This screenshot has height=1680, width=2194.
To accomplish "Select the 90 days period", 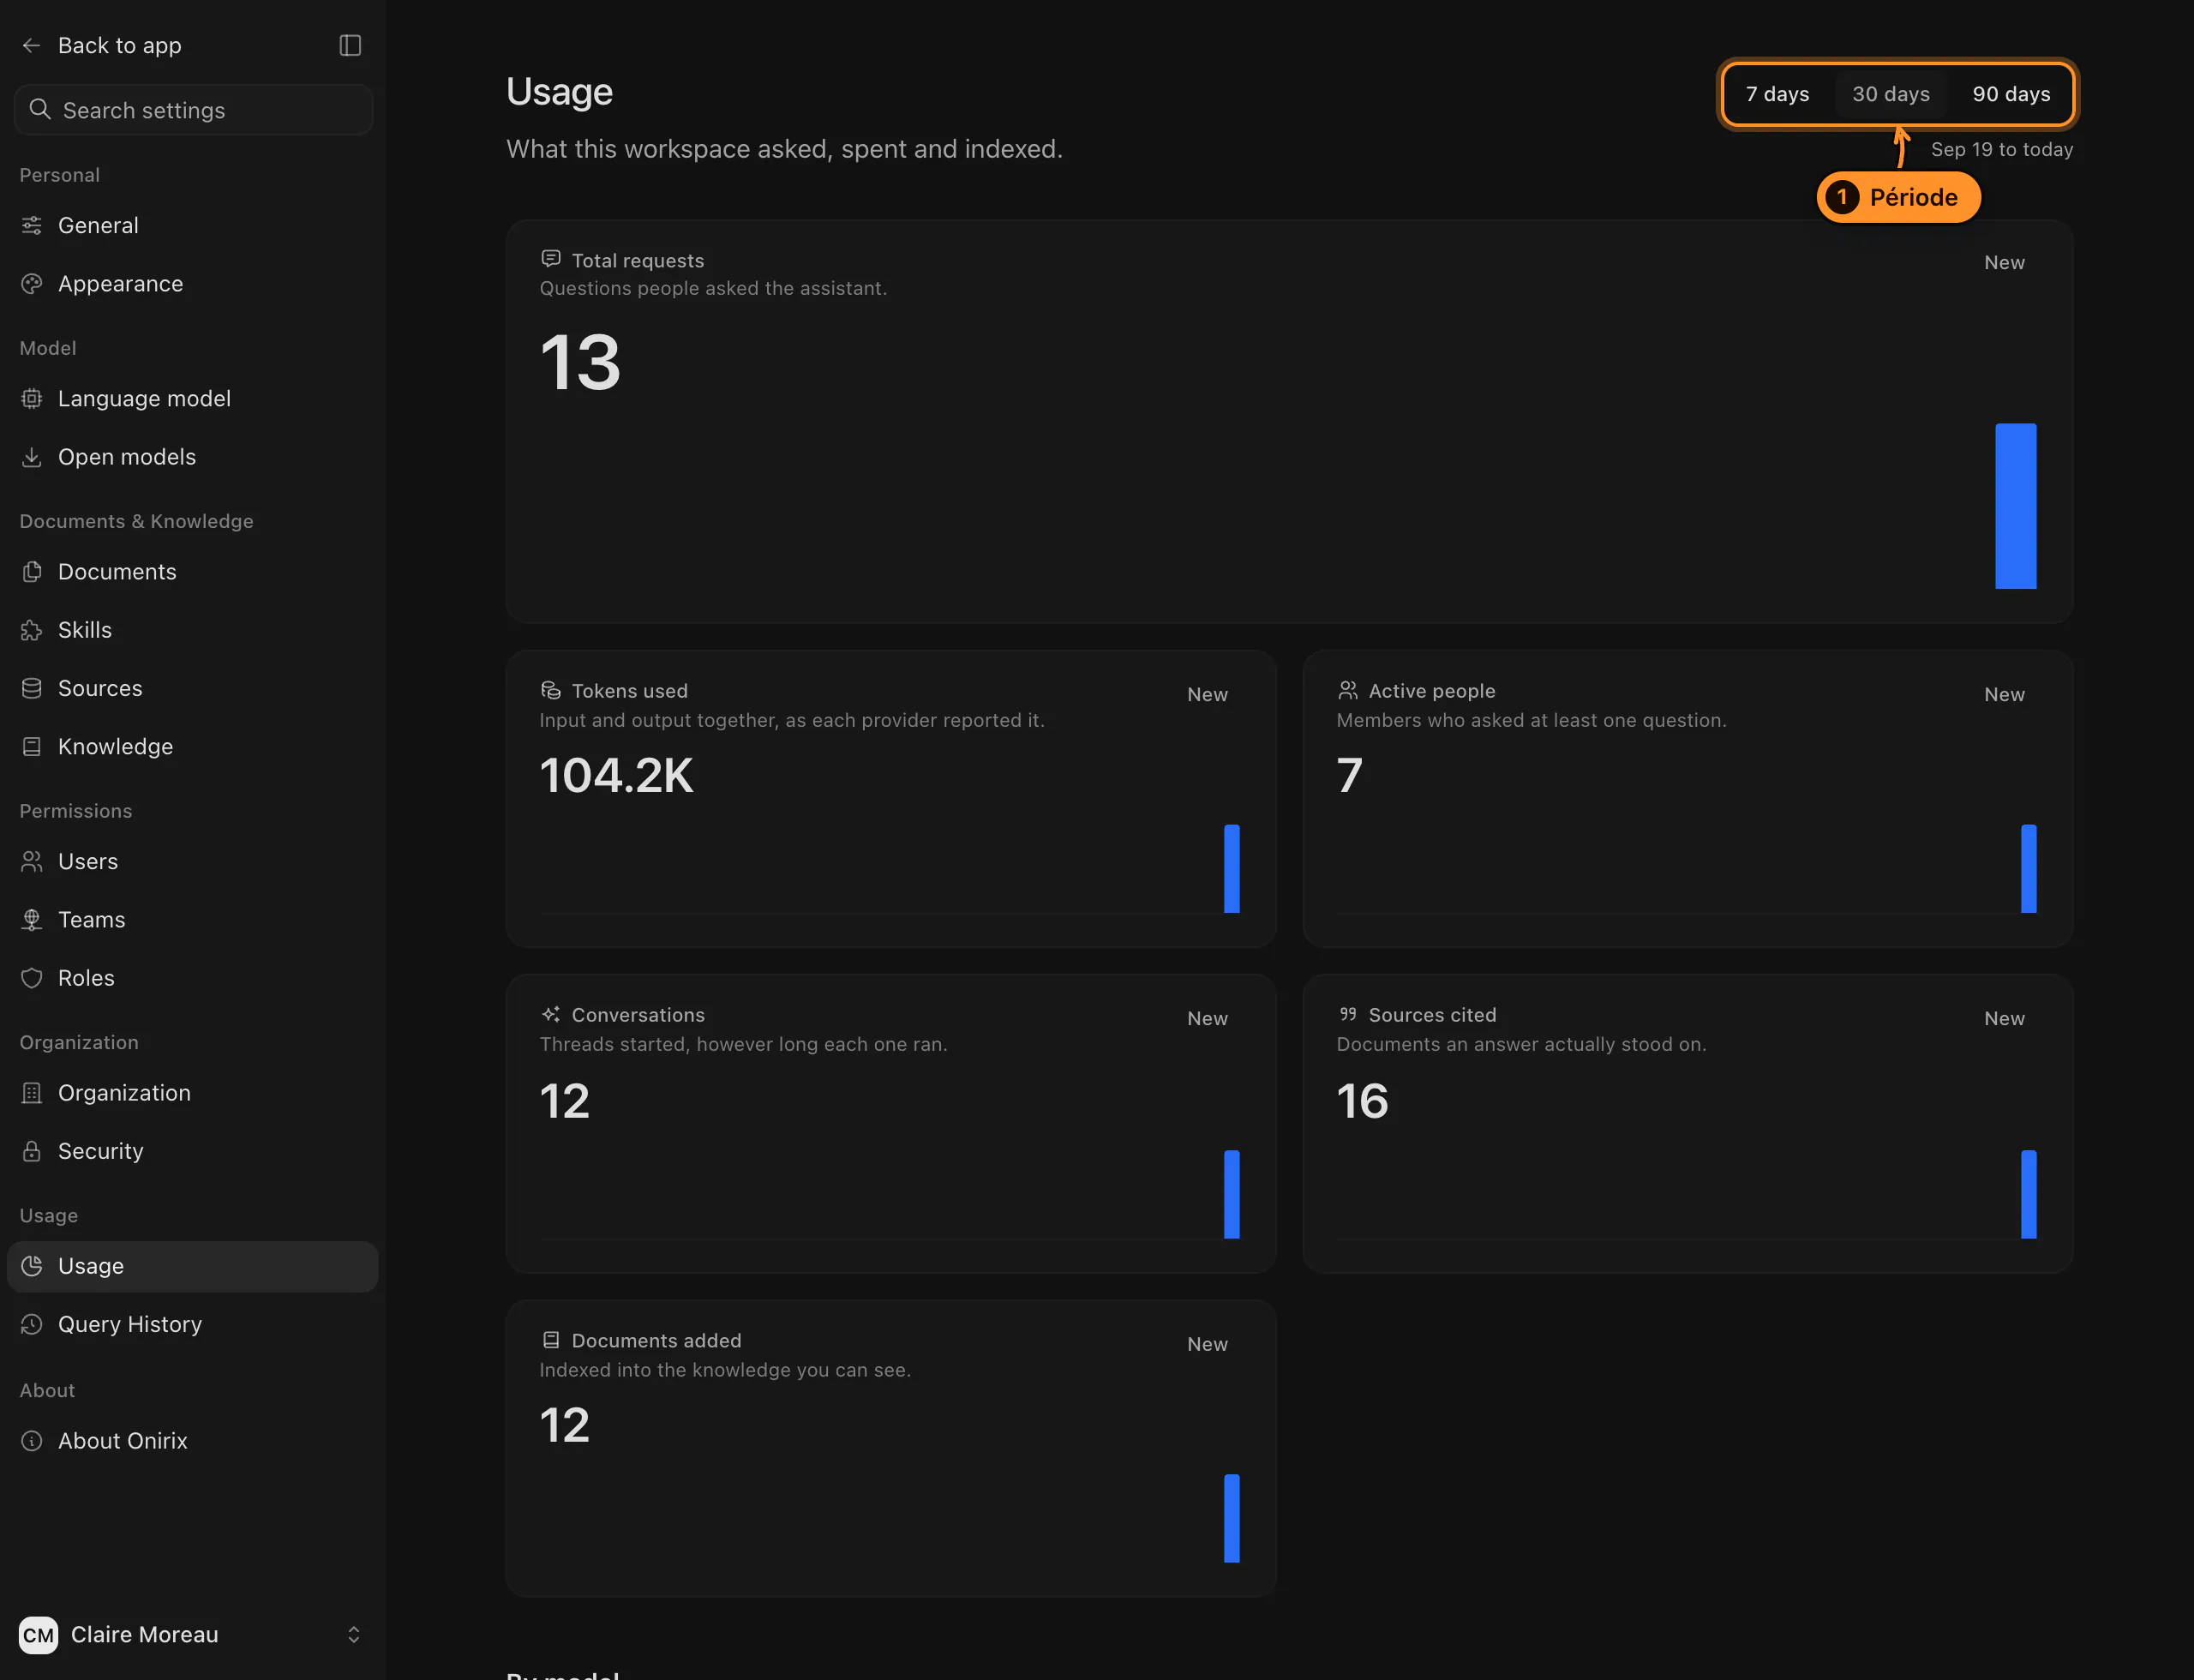I will click(x=2011, y=94).
